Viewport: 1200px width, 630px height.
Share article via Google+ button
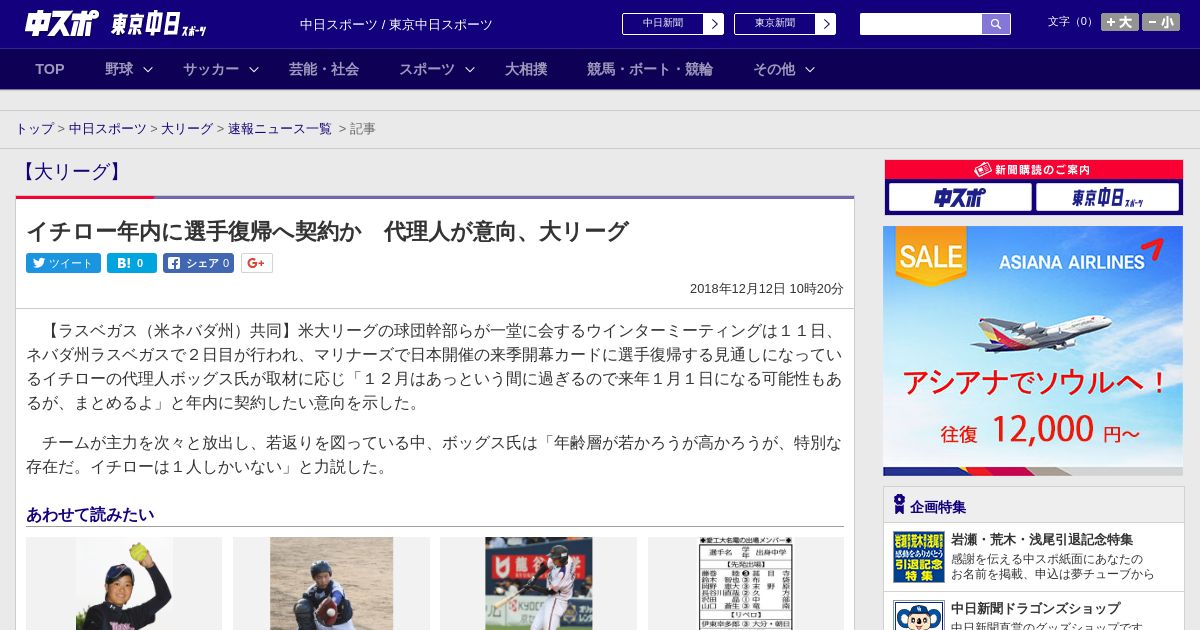(257, 263)
